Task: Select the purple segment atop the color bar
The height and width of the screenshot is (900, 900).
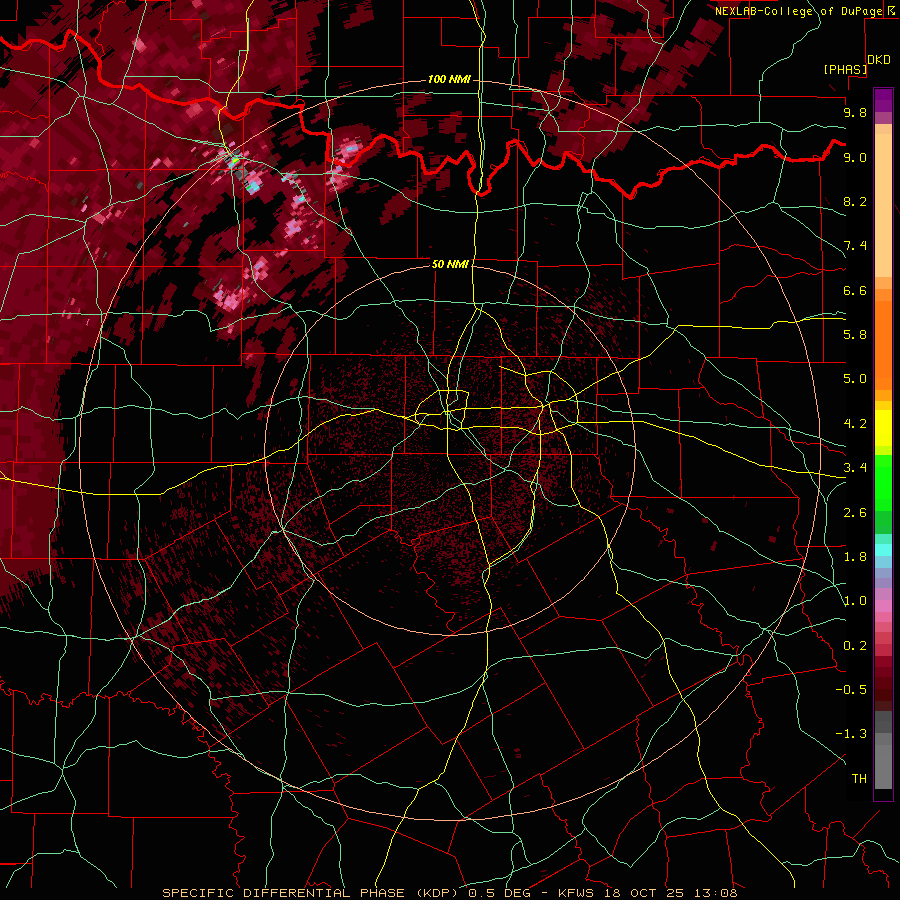Action: (883, 100)
